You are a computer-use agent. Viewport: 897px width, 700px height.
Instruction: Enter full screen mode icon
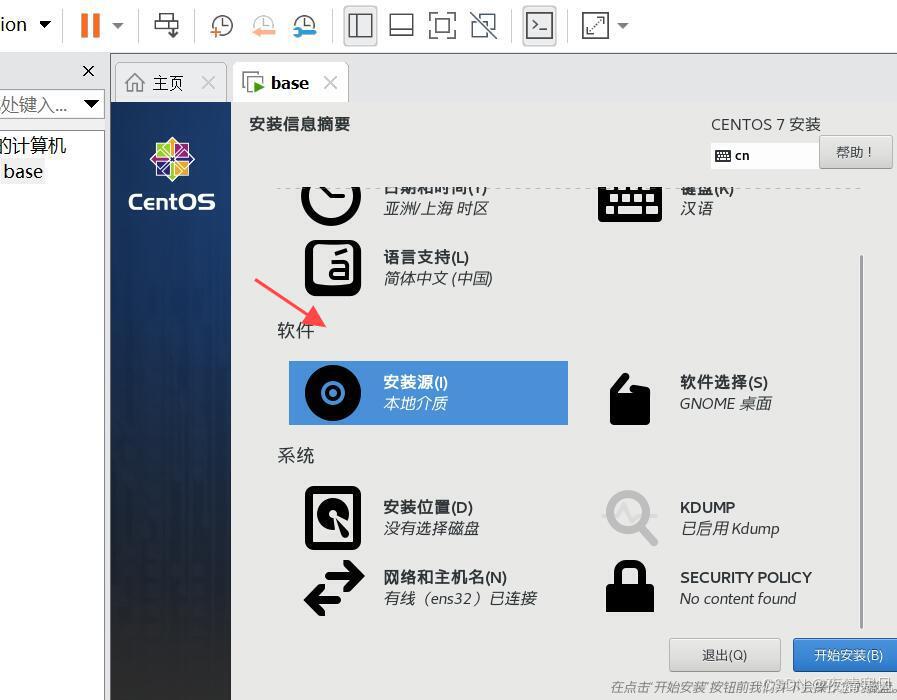442,25
